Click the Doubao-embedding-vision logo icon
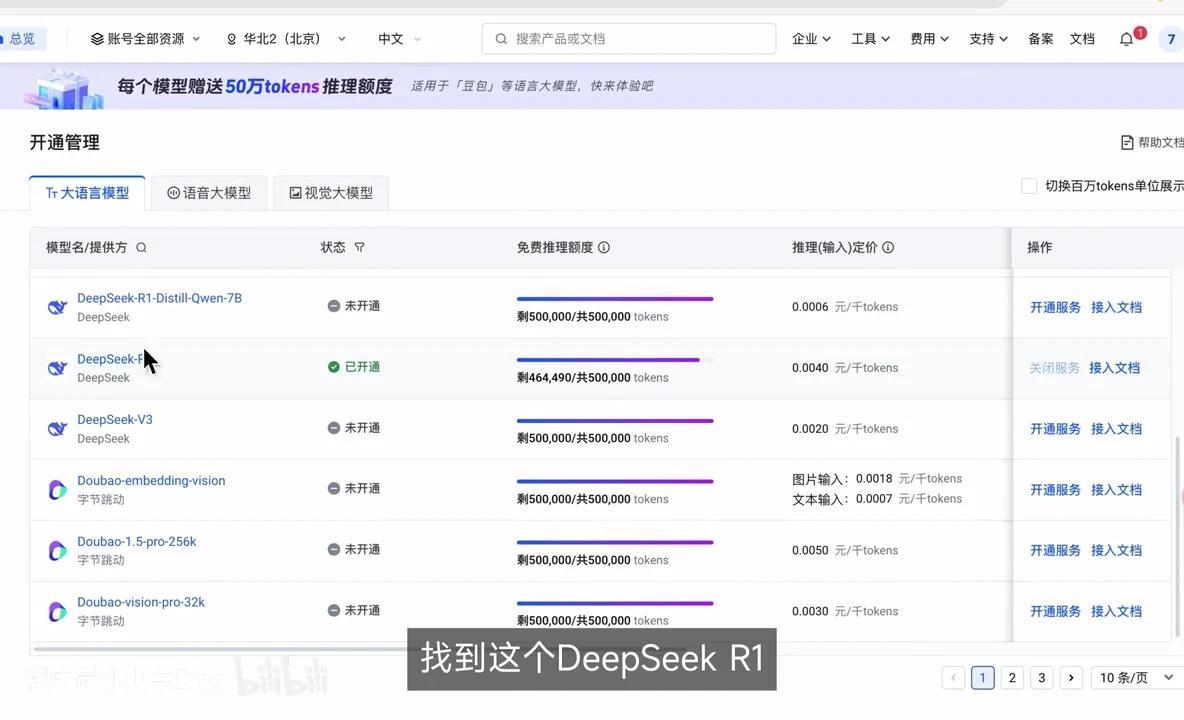The height and width of the screenshot is (720, 1184). point(57,490)
